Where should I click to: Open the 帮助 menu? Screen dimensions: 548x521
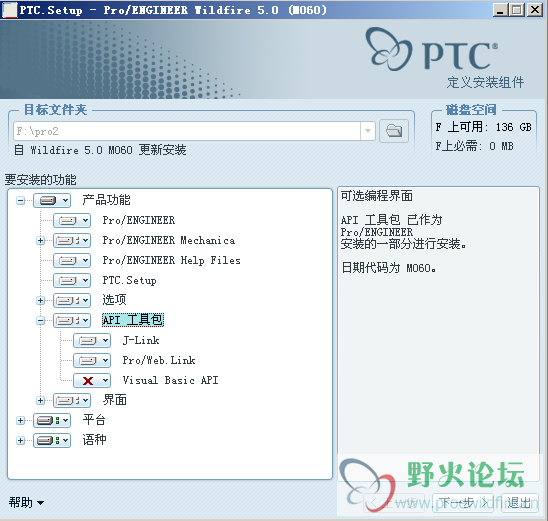pyautogui.click(x=26, y=502)
